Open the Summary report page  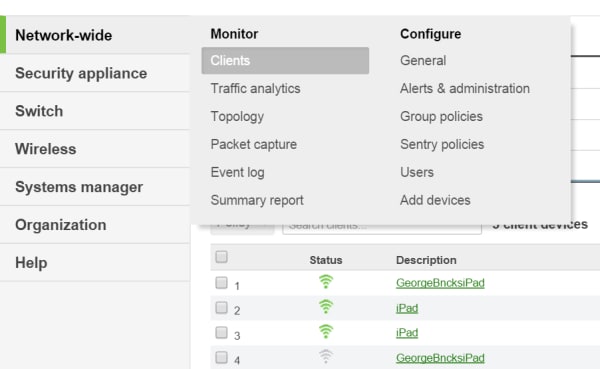click(x=257, y=200)
